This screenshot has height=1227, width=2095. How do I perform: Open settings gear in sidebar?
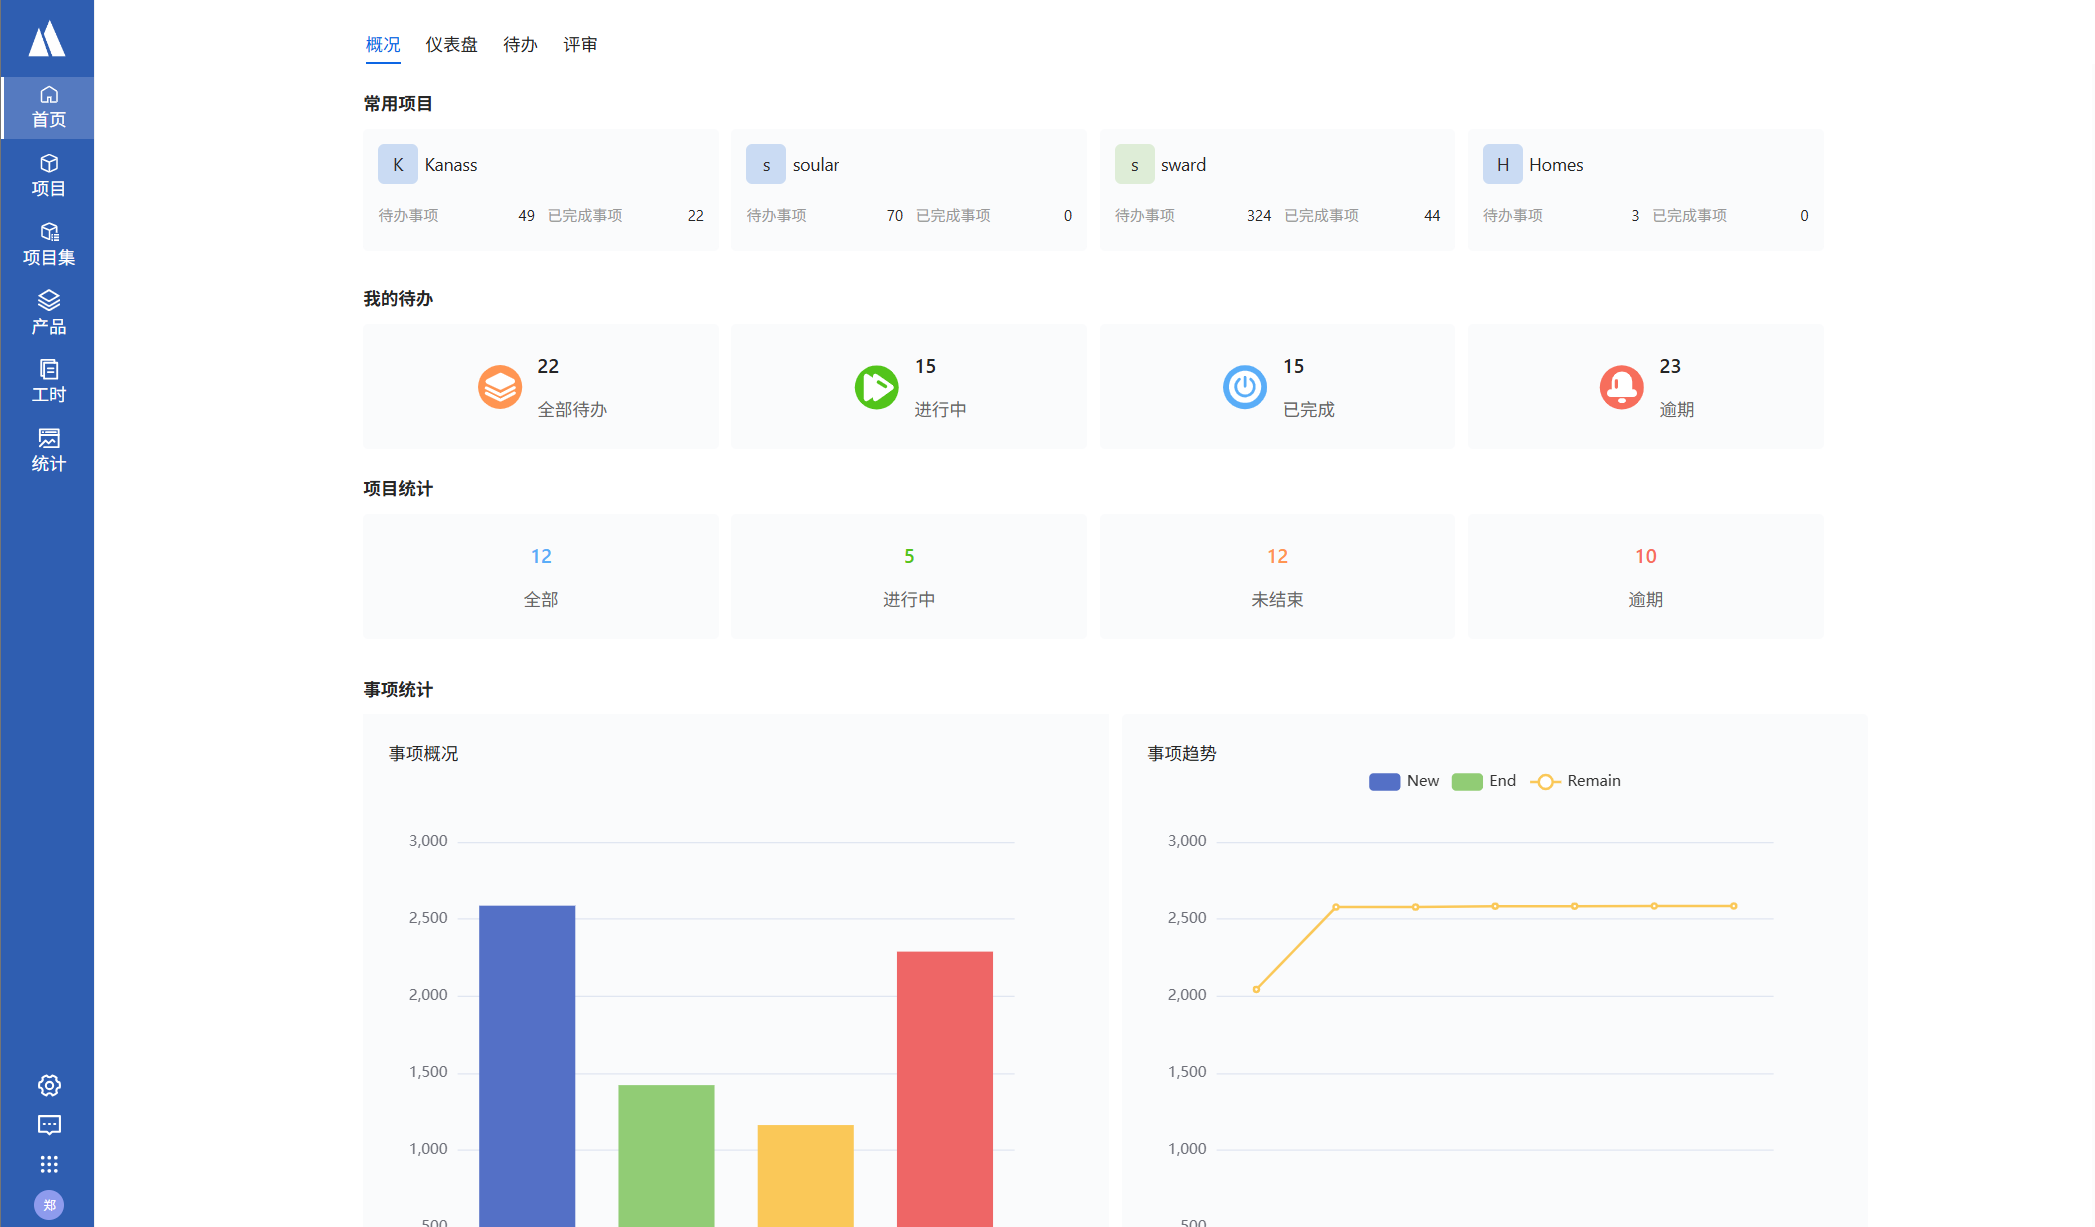click(49, 1085)
